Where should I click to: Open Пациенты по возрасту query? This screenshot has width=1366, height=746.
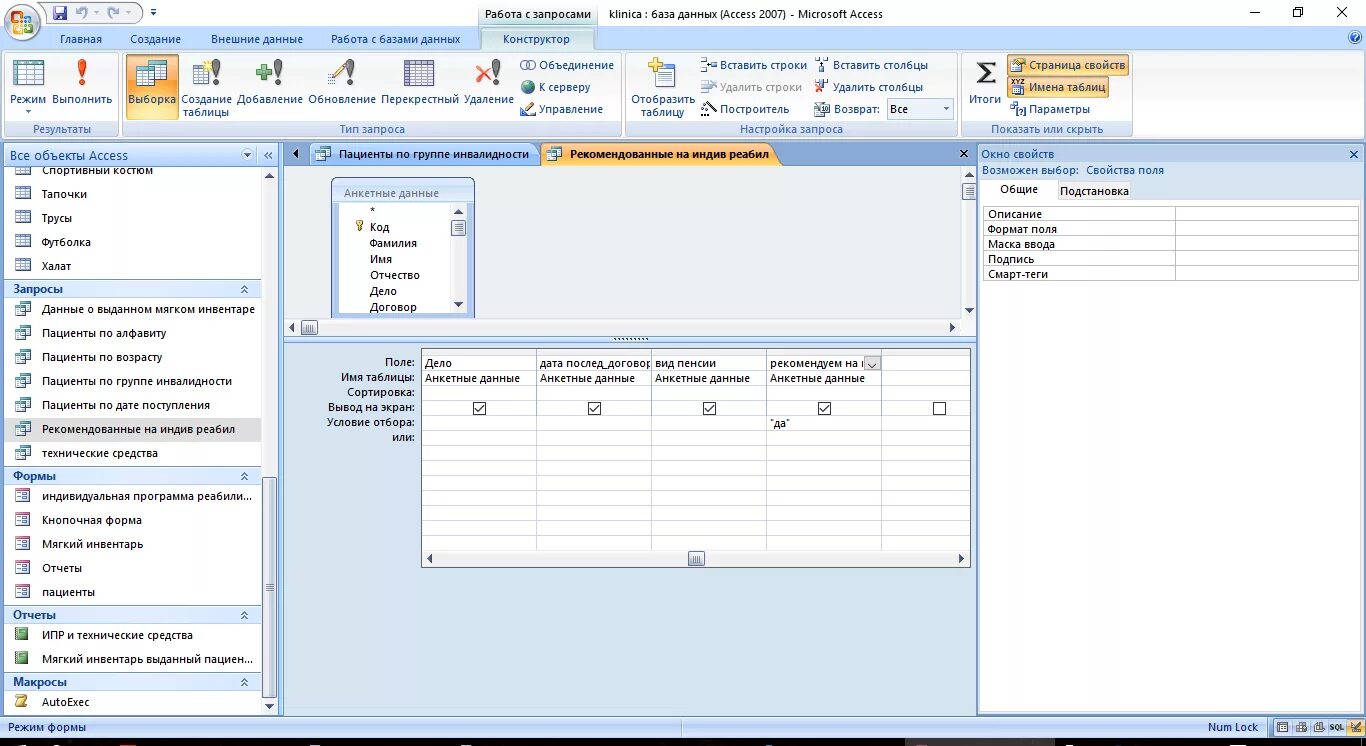tap(102, 357)
